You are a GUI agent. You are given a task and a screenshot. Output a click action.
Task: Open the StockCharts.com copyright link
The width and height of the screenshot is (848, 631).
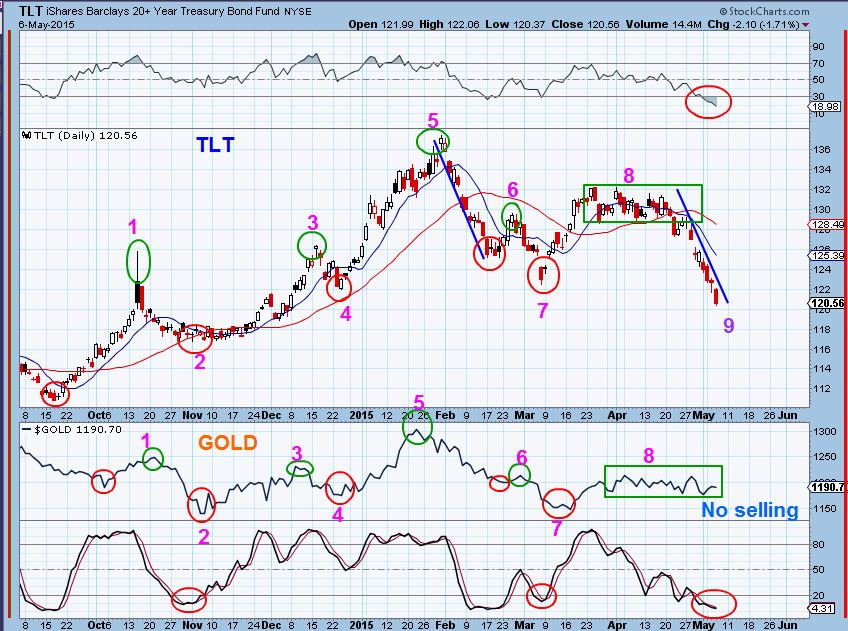(764, 11)
